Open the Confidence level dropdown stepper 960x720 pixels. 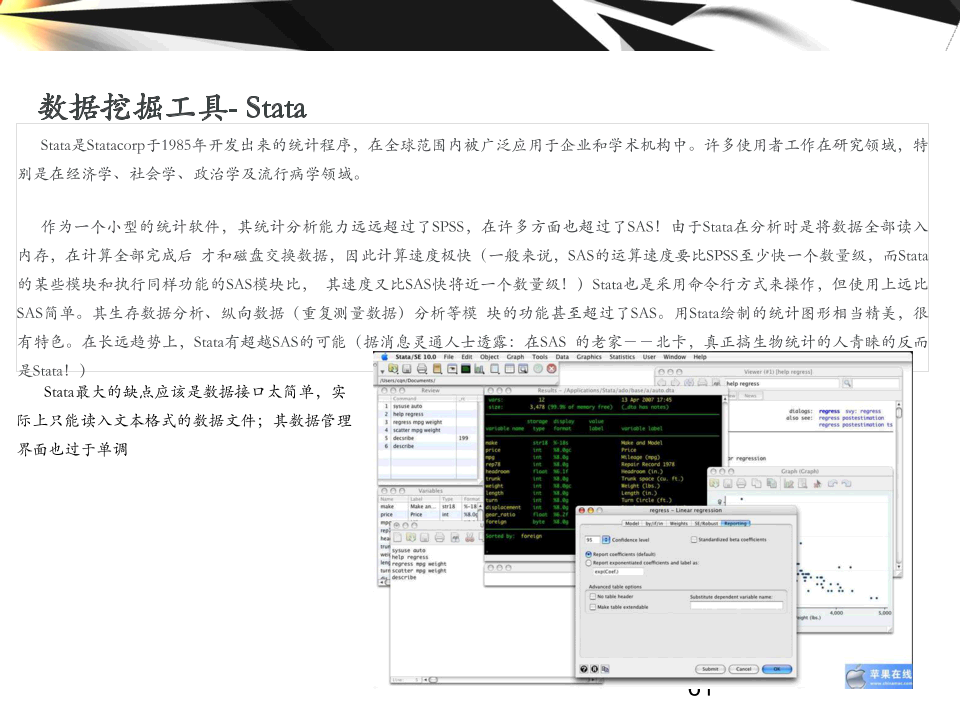click(606, 540)
